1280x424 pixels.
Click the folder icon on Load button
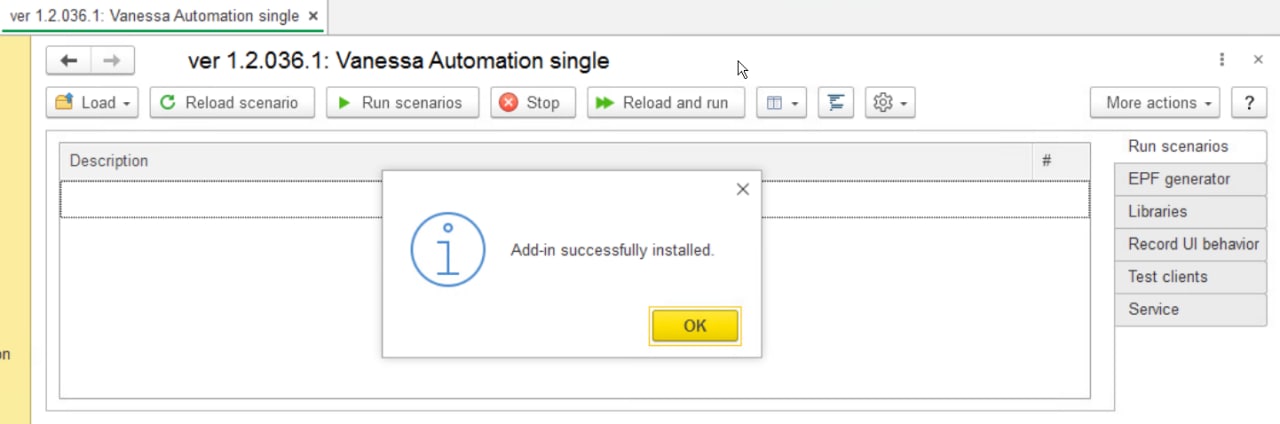pos(64,102)
